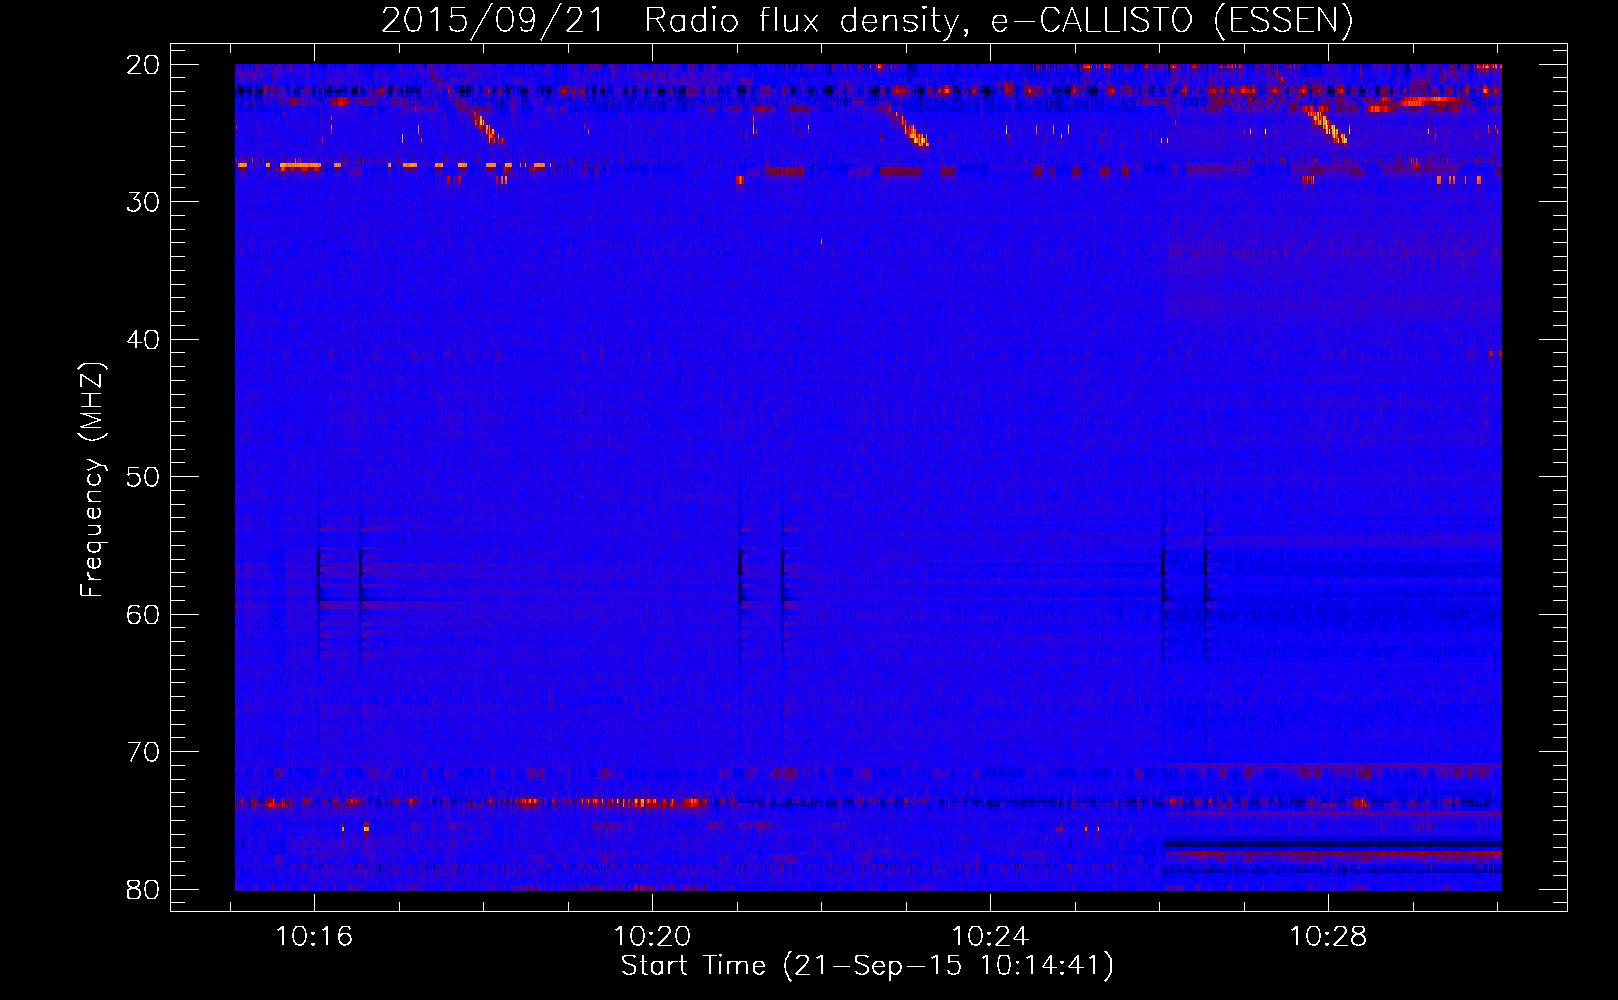
Task: Click the frequency tick label "30"
Action: point(144,202)
